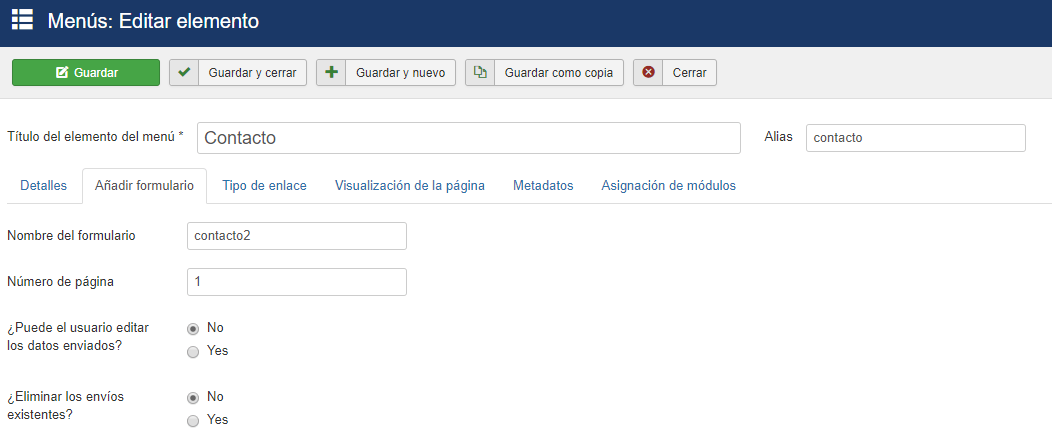Image resolution: width=1052 pixels, height=436 pixels.
Task: Select No for Eliminar los envíos existentes
Action: tap(193, 397)
